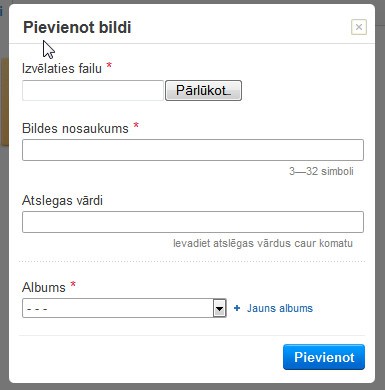
Task: Click the red asterisk after Bildes nosaukums
Action: (136, 125)
